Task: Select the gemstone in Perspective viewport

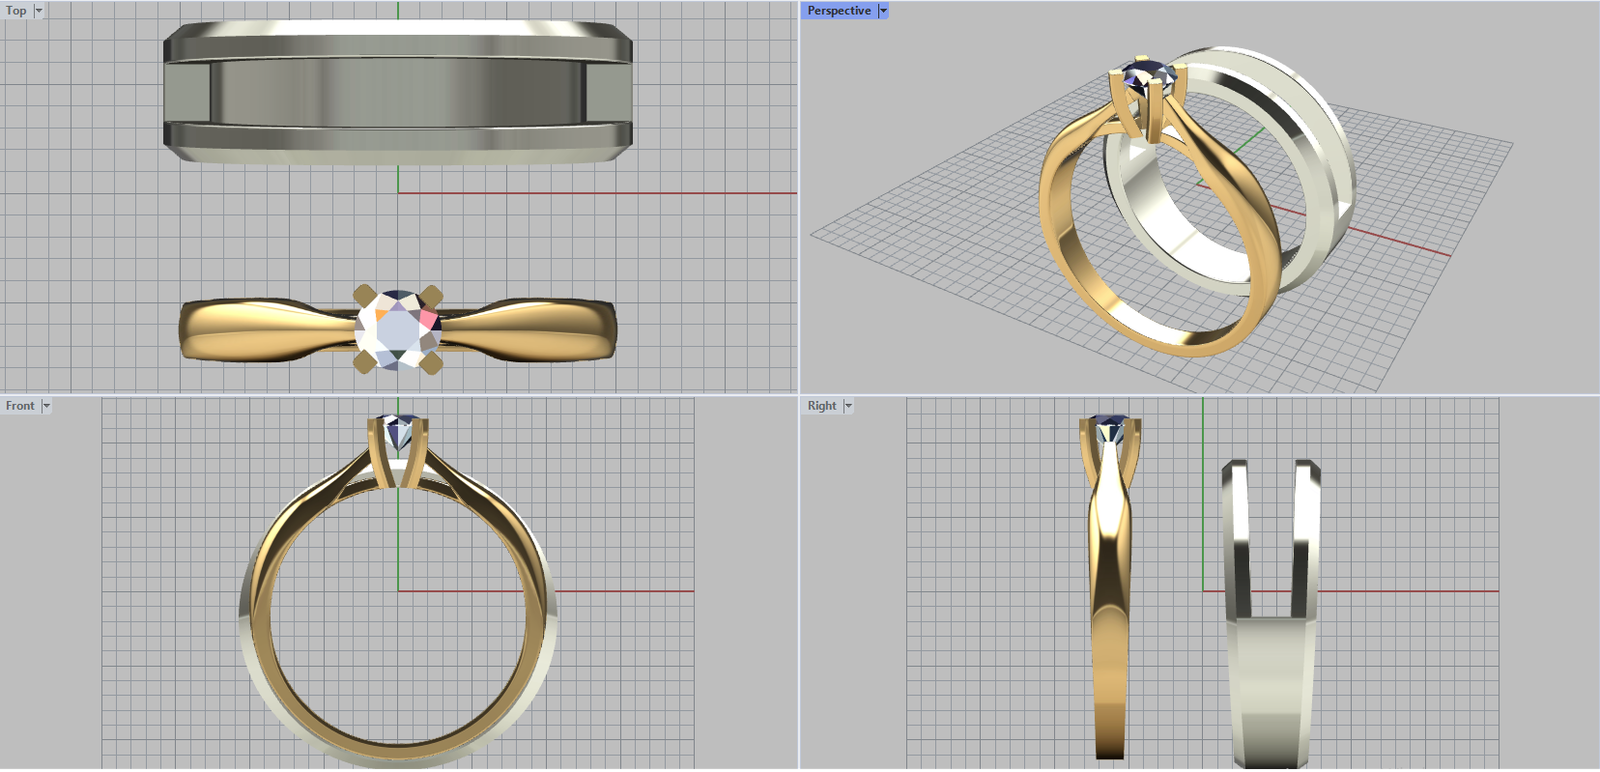Action: coord(1145,74)
